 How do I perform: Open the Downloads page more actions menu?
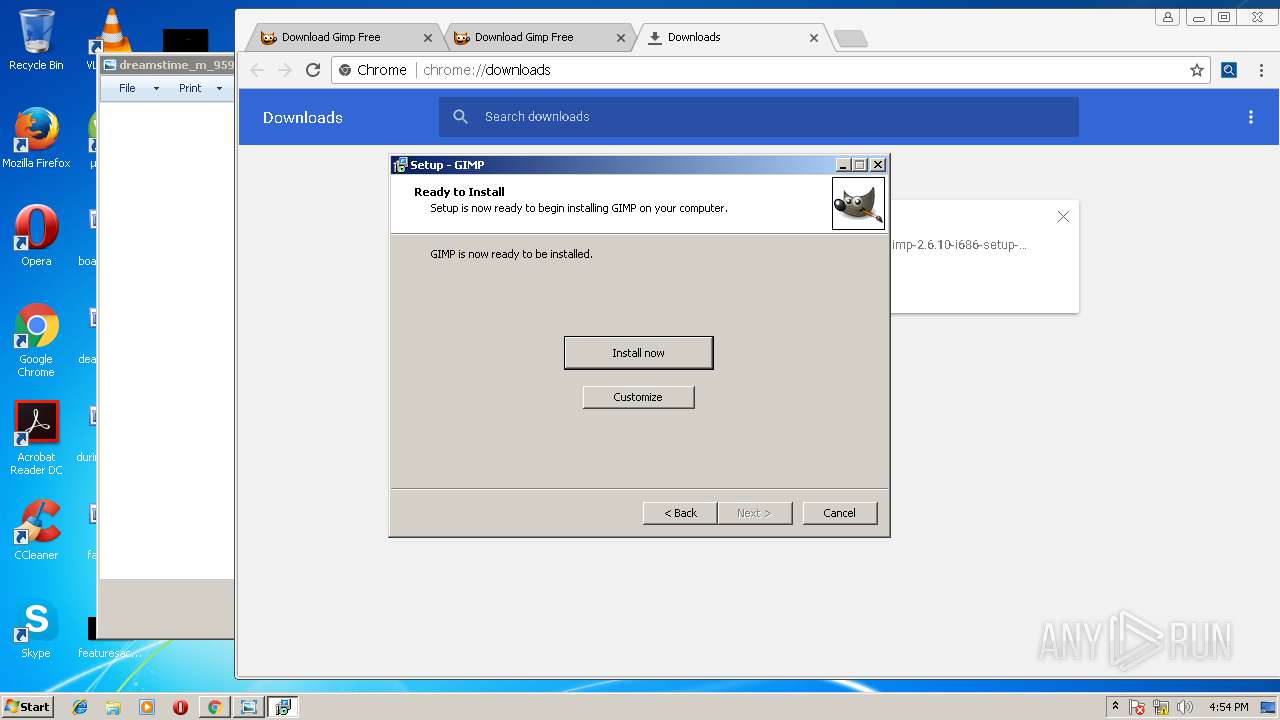[1250, 117]
